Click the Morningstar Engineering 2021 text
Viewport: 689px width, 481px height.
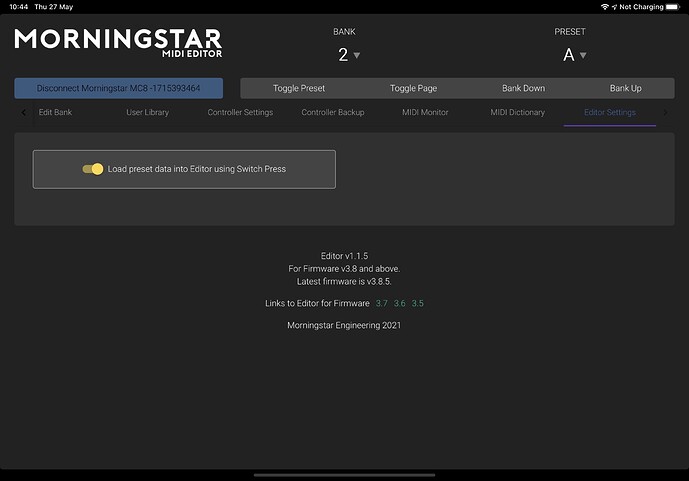[344, 325]
